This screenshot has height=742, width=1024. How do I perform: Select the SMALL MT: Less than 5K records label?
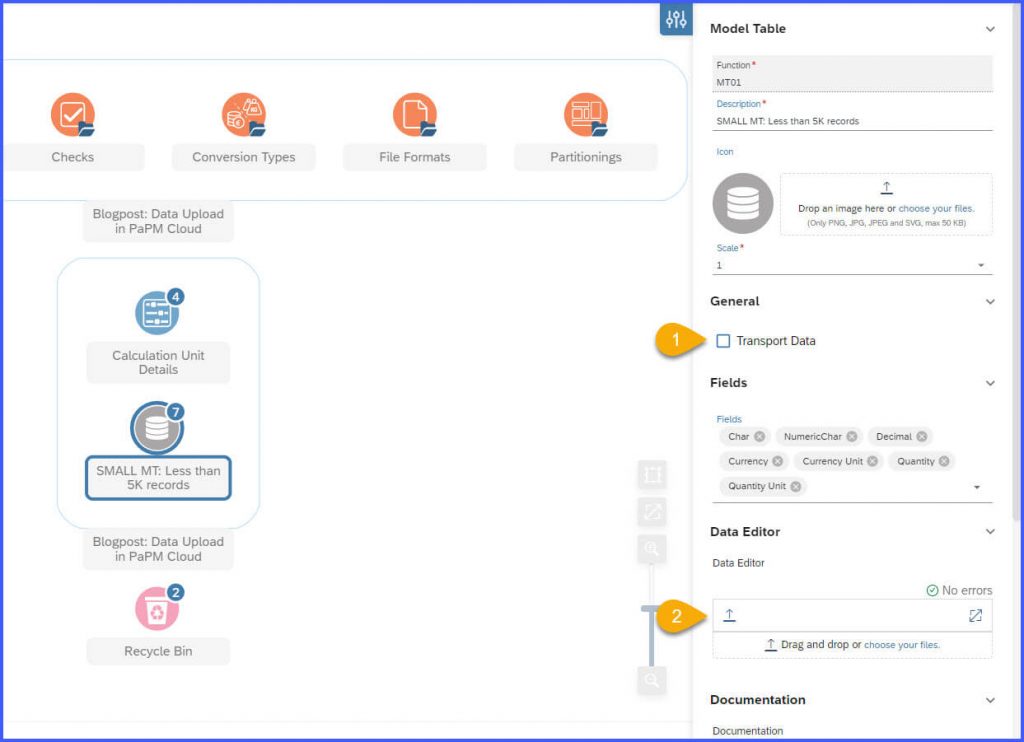click(x=158, y=477)
